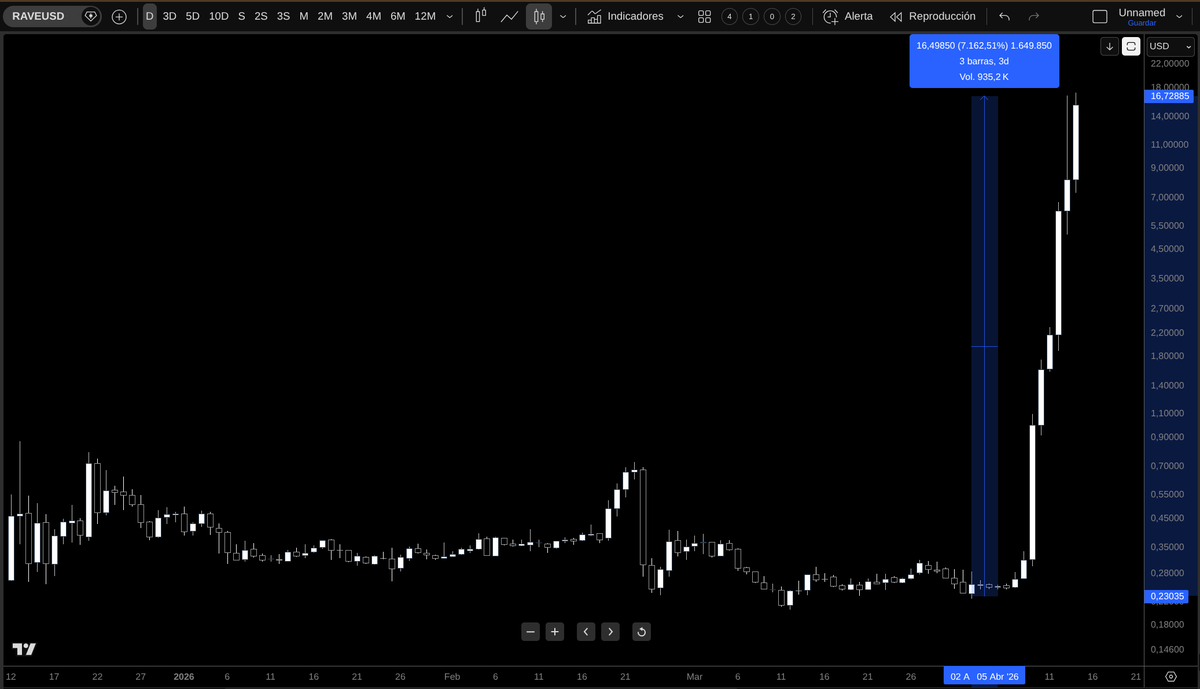Select the line chart drawing tool icon
1200x689 pixels.
(x=509, y=16)
